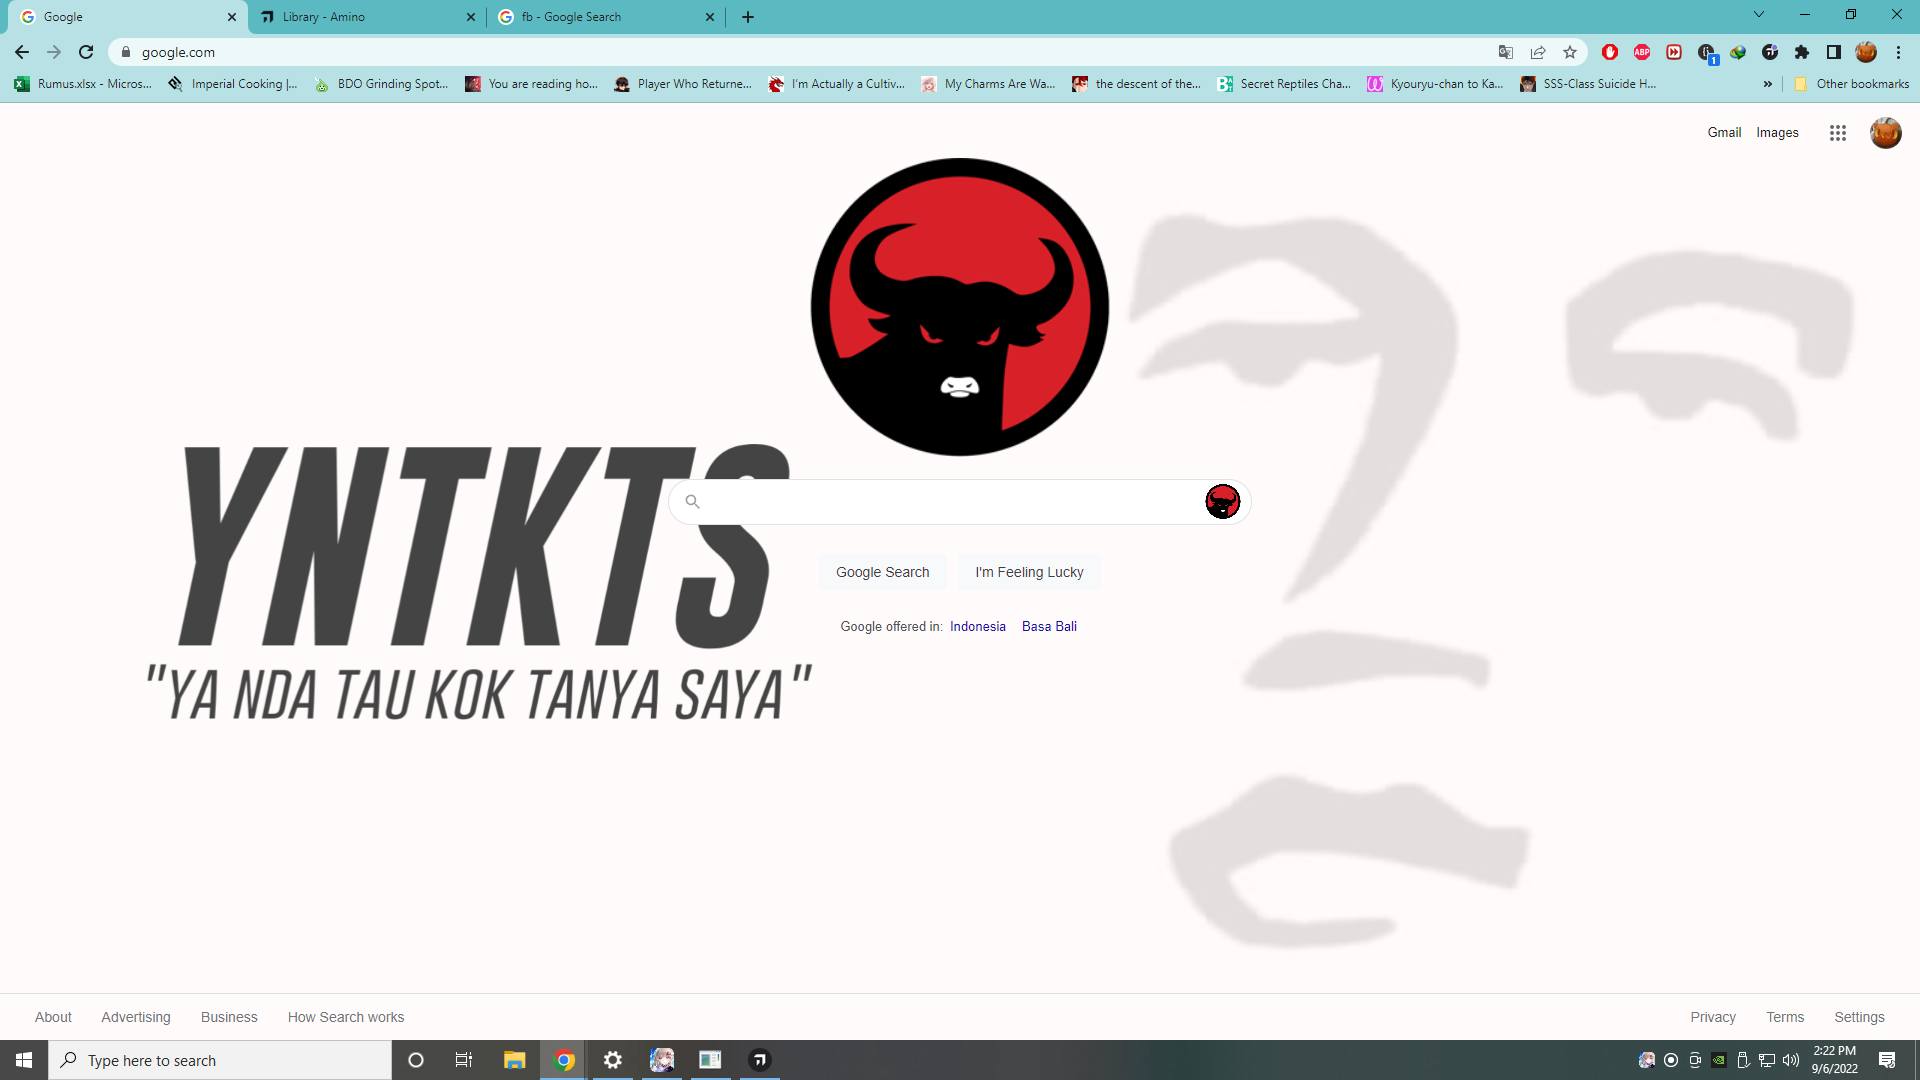Open the overflow bookmarks chevron
Viewport: 1920px width, 1080px height.
tap(1766, 84)
